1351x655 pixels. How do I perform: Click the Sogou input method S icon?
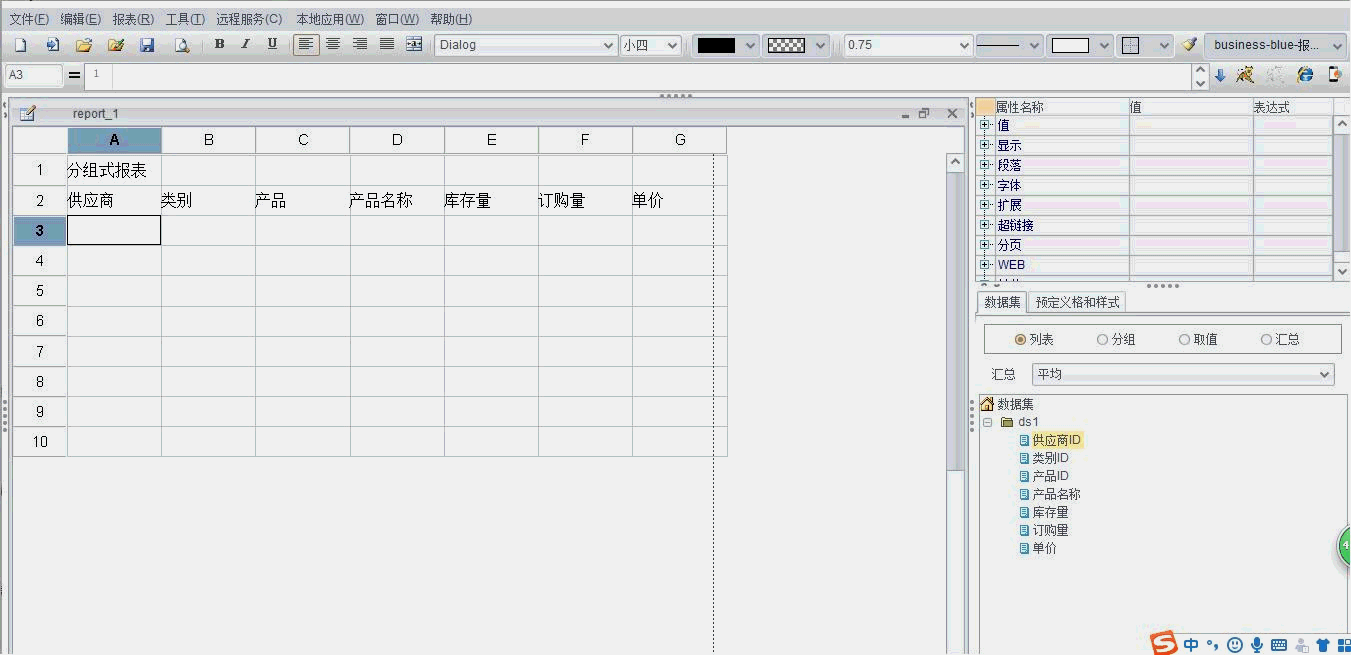[1163, 643]
